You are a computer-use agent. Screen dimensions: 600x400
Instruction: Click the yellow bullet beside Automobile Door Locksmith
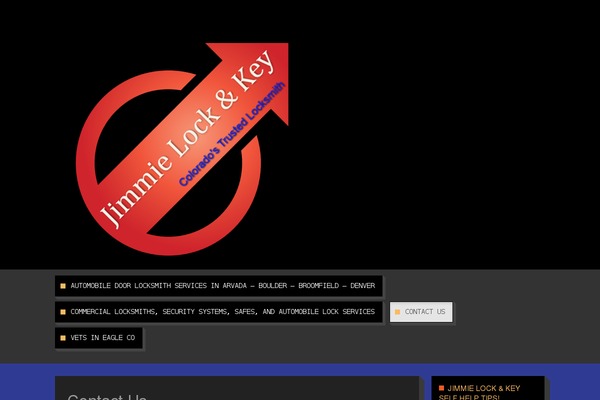tap(63, 286)
